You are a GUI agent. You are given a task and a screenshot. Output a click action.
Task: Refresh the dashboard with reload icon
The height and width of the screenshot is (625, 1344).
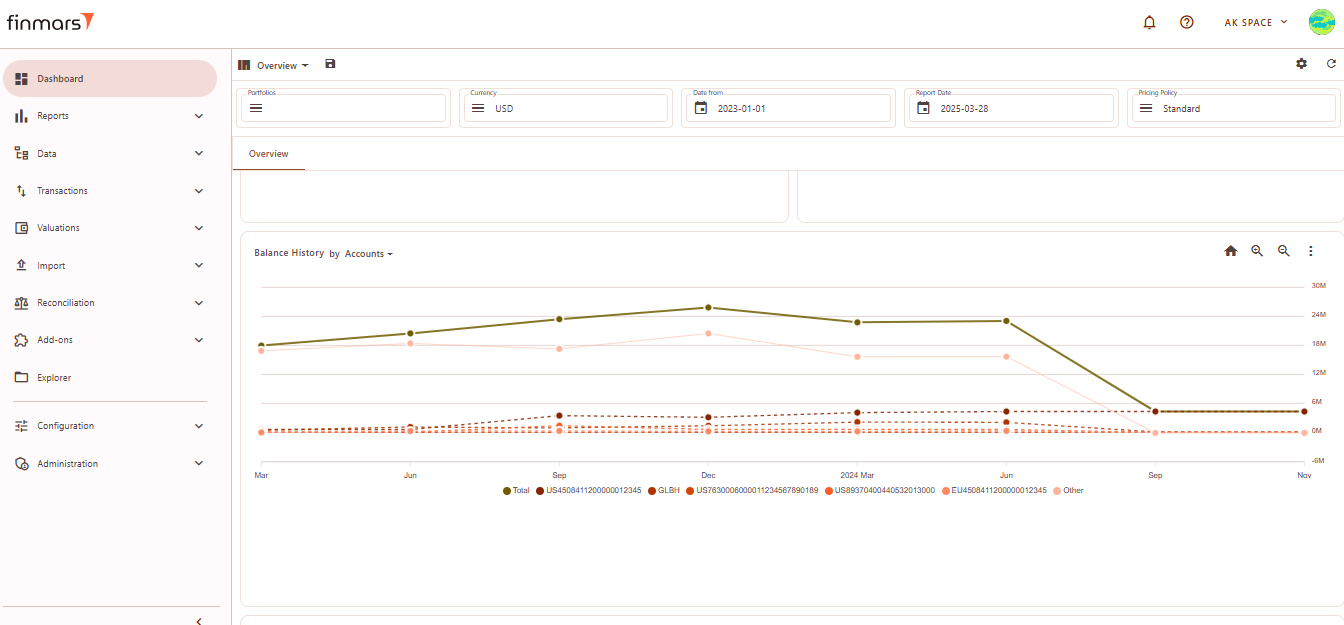(x=1331, y=64)
